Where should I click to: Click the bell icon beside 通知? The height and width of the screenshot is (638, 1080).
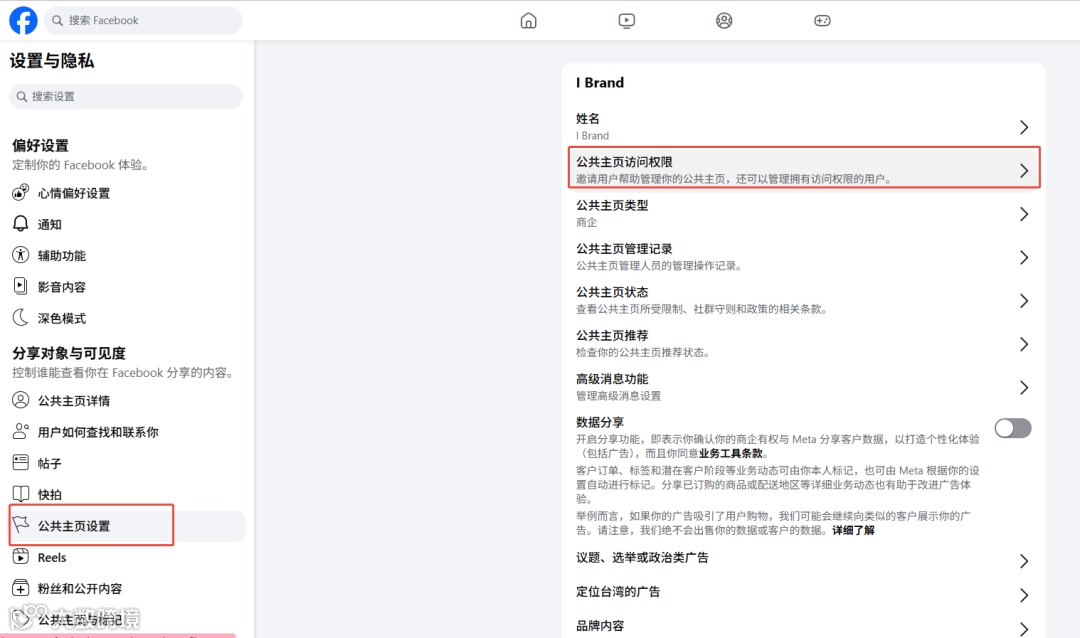pos(21,223)
